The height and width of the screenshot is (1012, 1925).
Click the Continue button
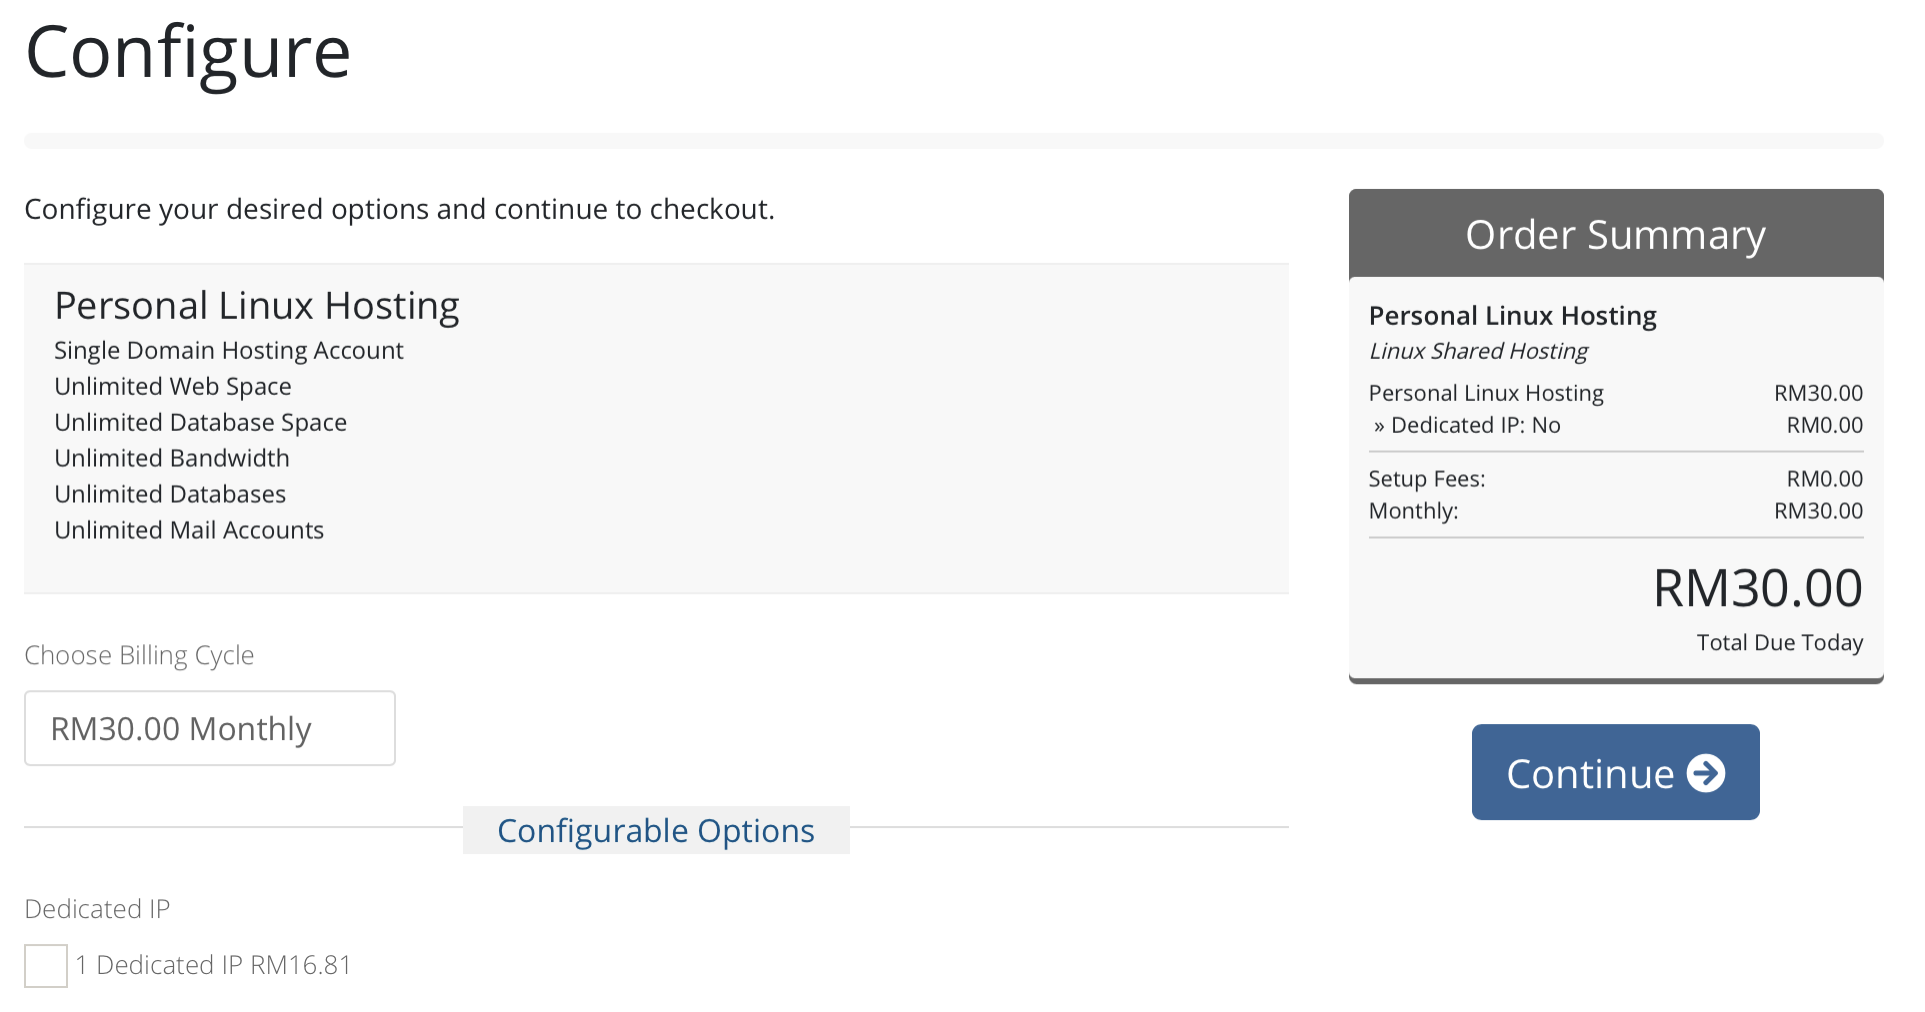coord(1615,772)
